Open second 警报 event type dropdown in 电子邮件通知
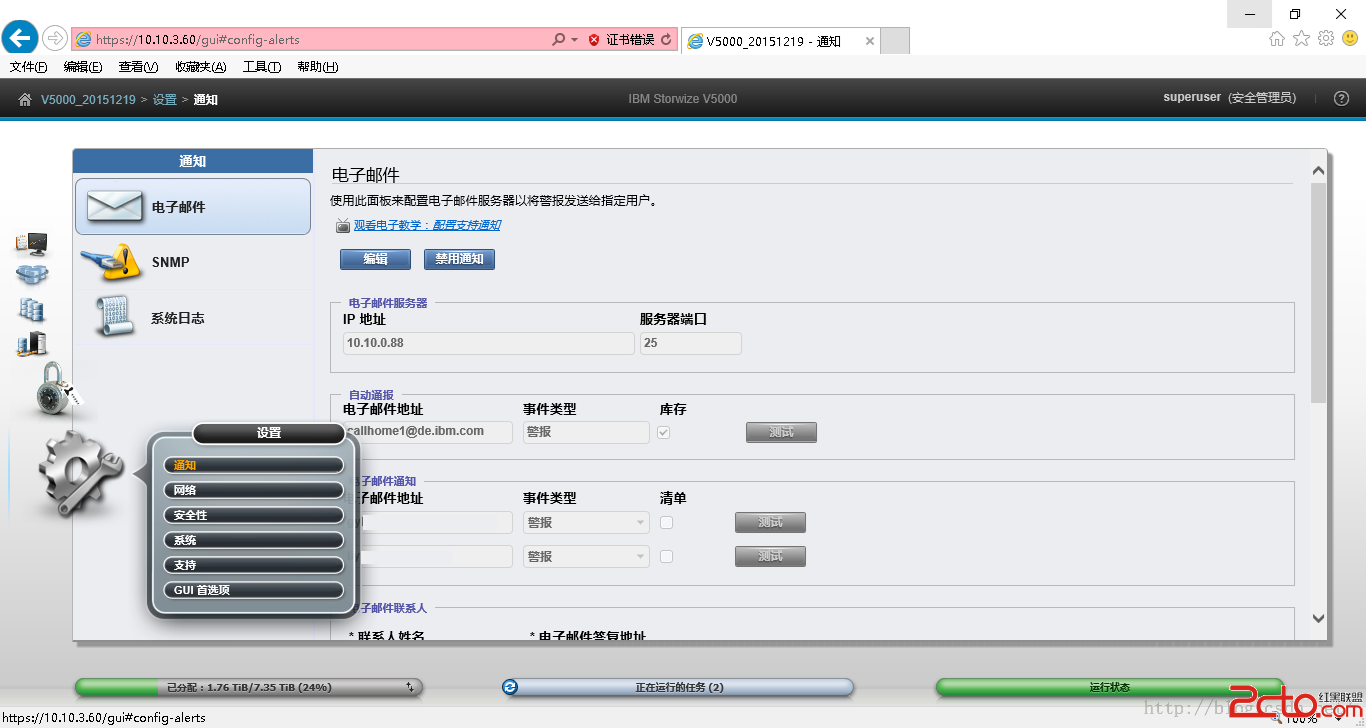This screenshot has height=728, width=1366. point(586,556)
